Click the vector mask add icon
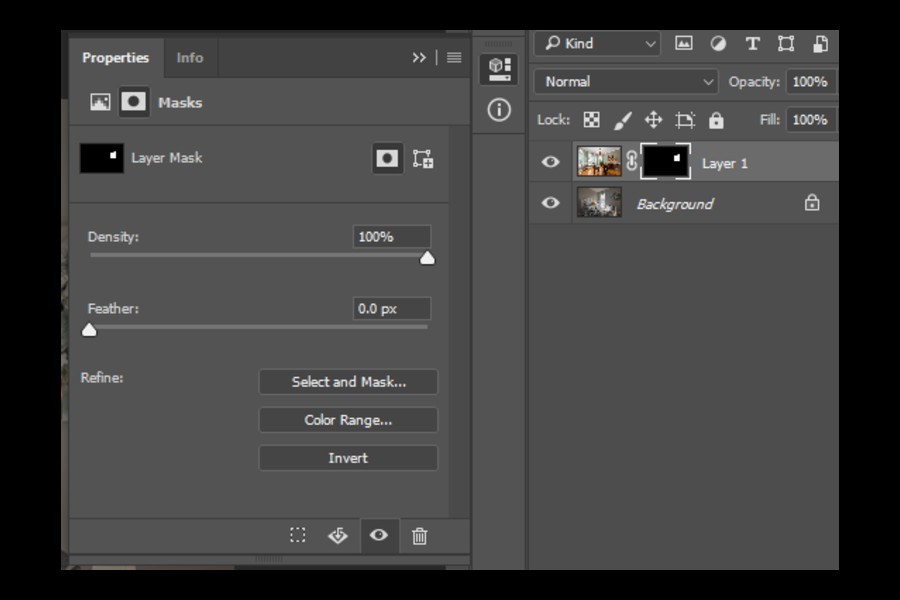This screenshot has width=900, height=600. [423, 157]
